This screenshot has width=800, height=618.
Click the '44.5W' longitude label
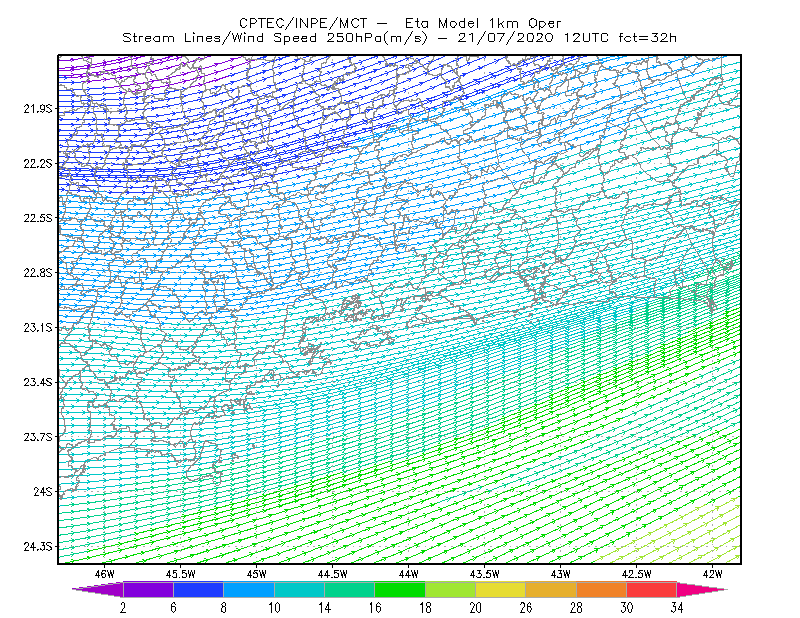tap(333, 574)
